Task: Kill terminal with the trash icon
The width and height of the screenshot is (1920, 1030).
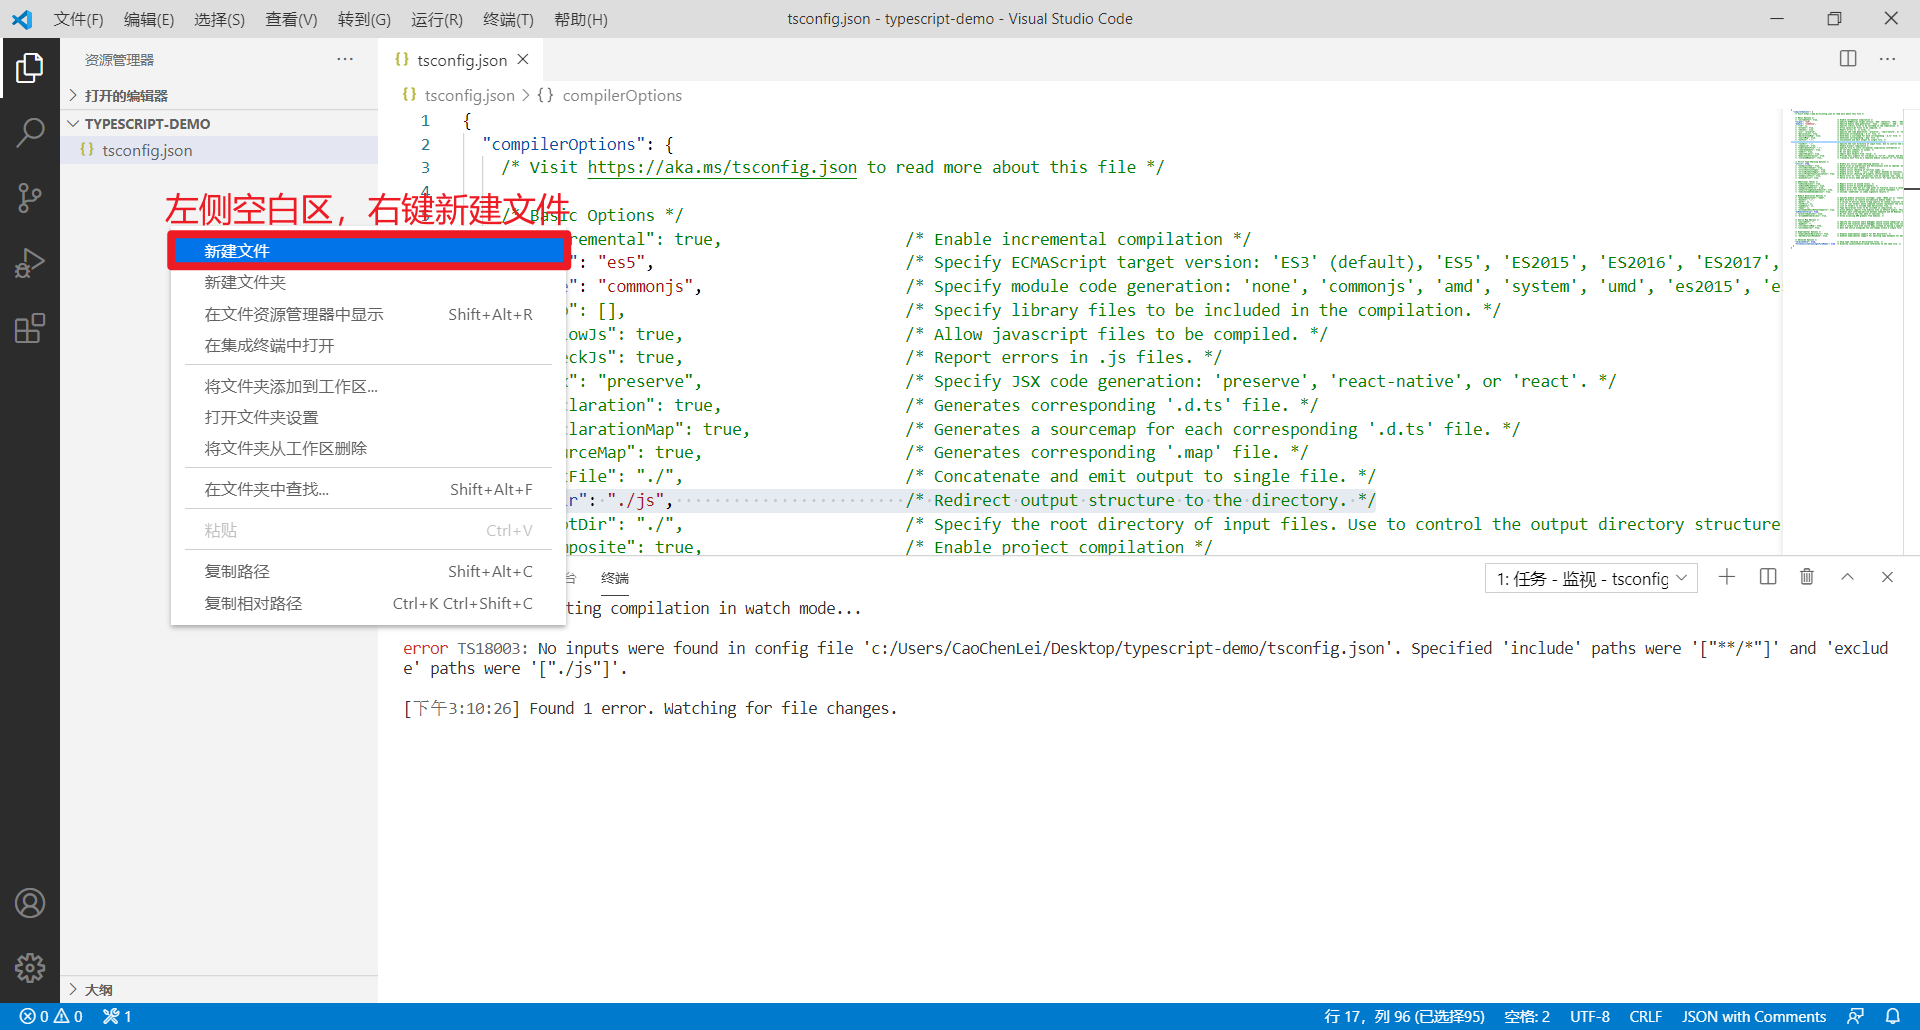Action: 1807,577
